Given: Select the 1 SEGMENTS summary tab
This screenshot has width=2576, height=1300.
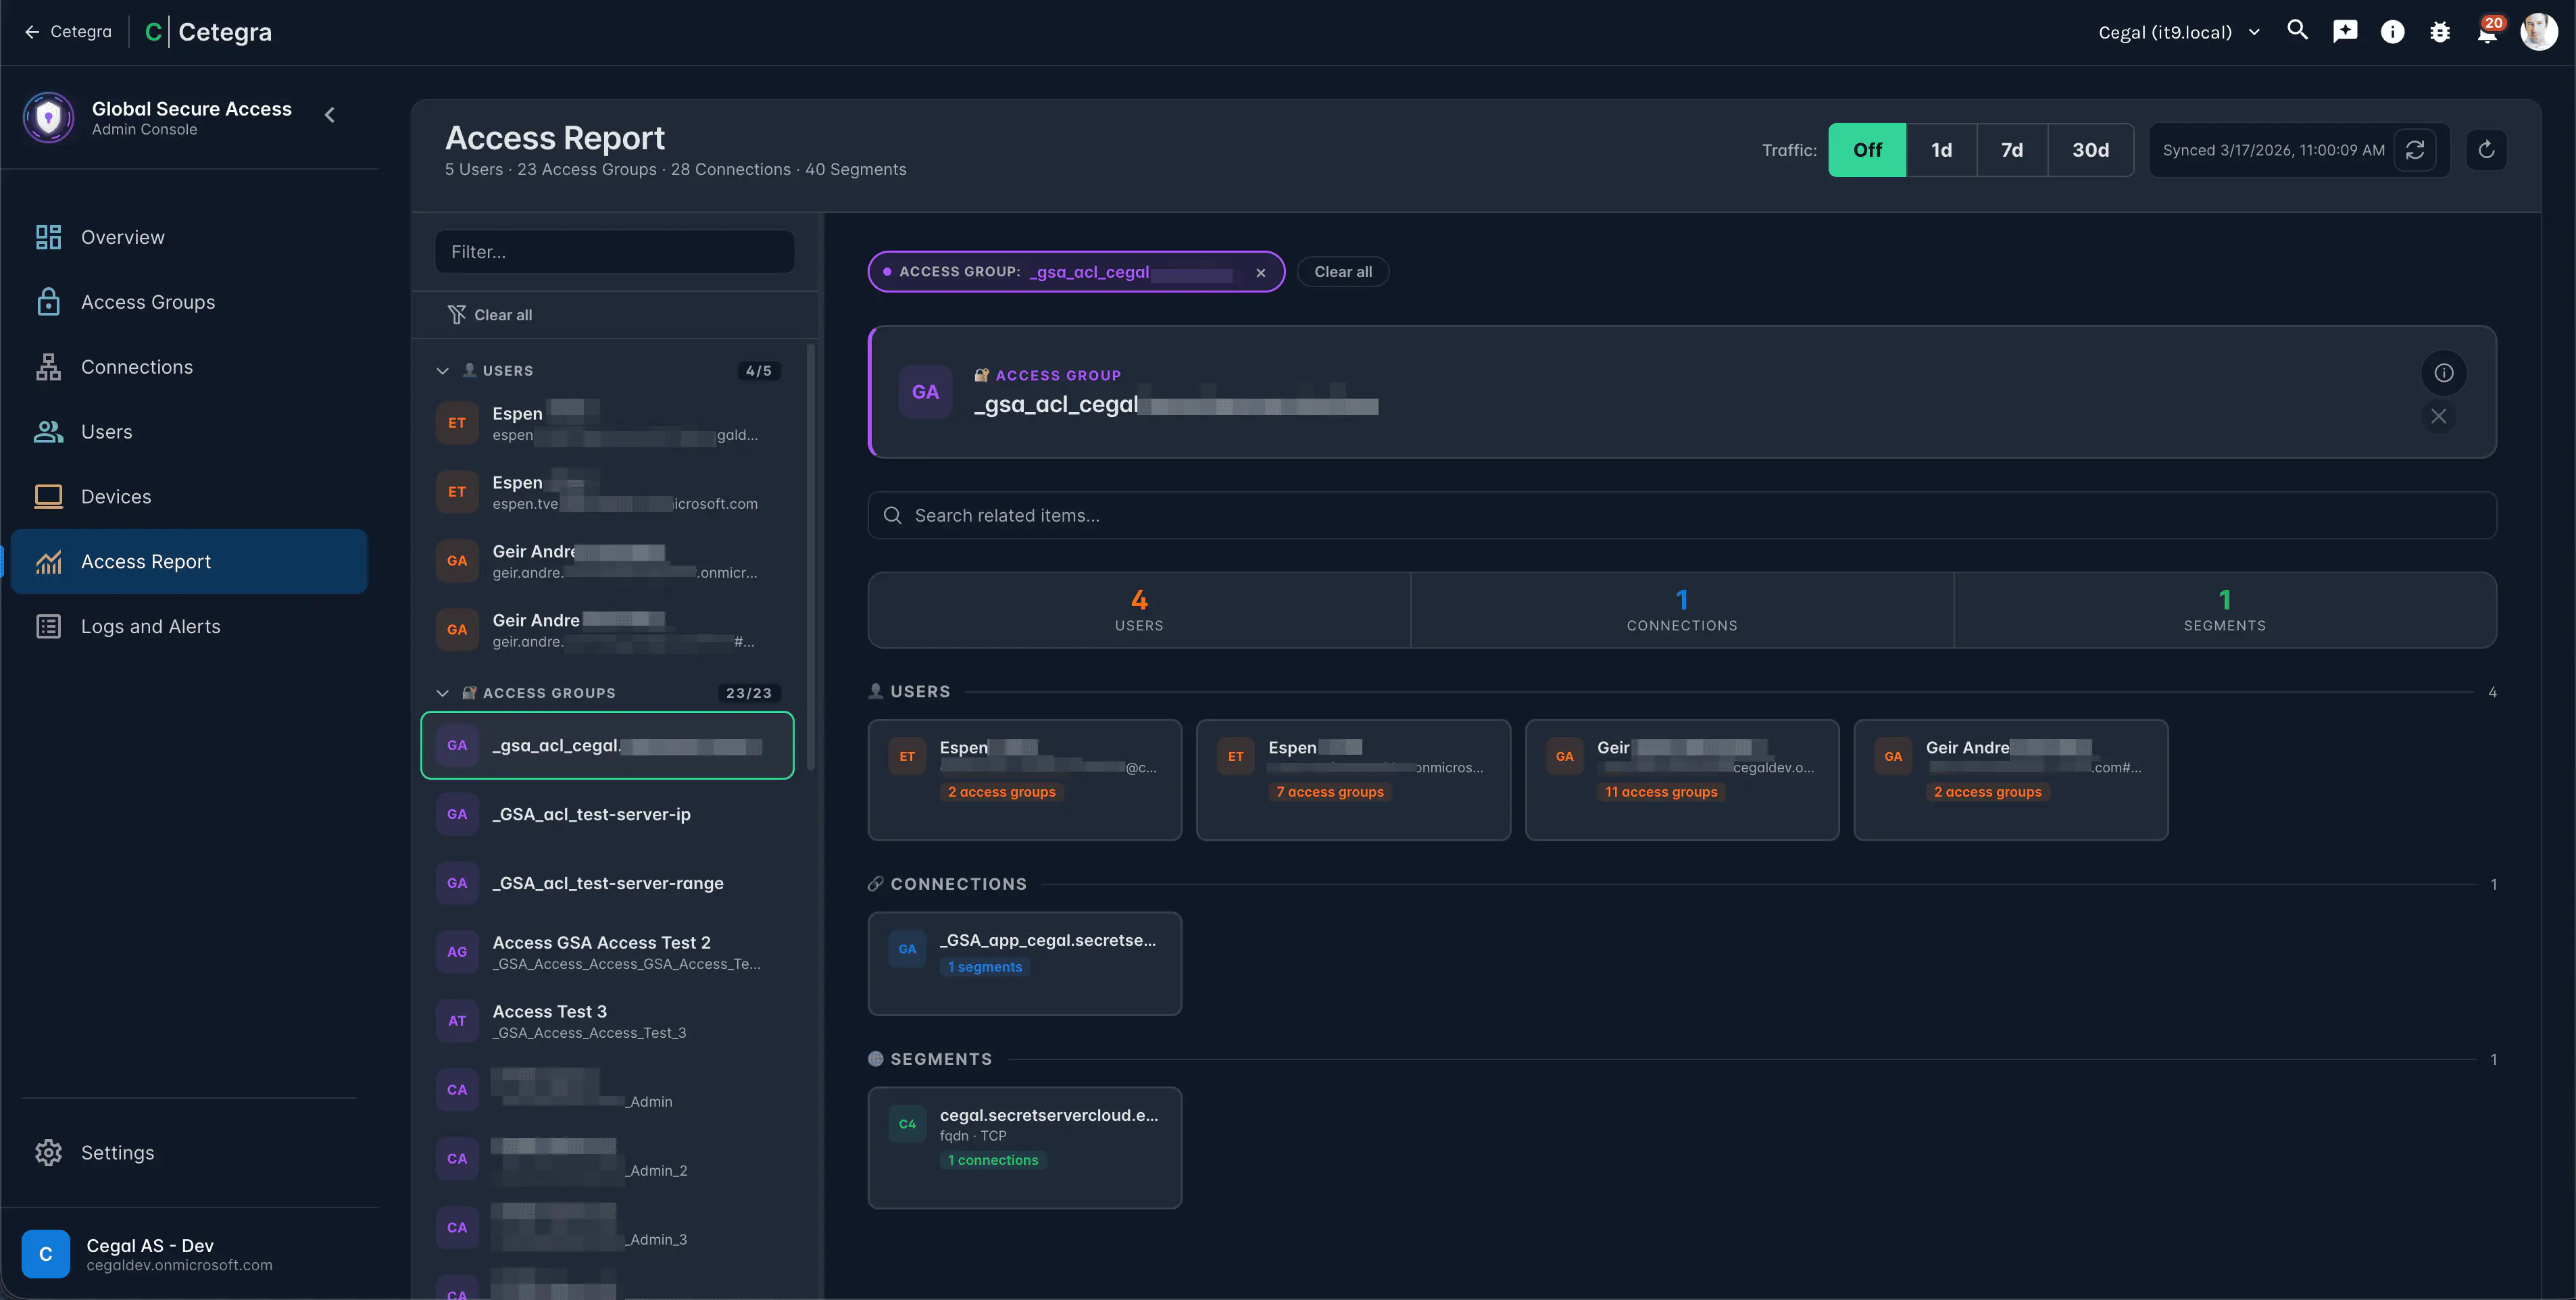Looking at the screenshot, I should click(2224, 610).
